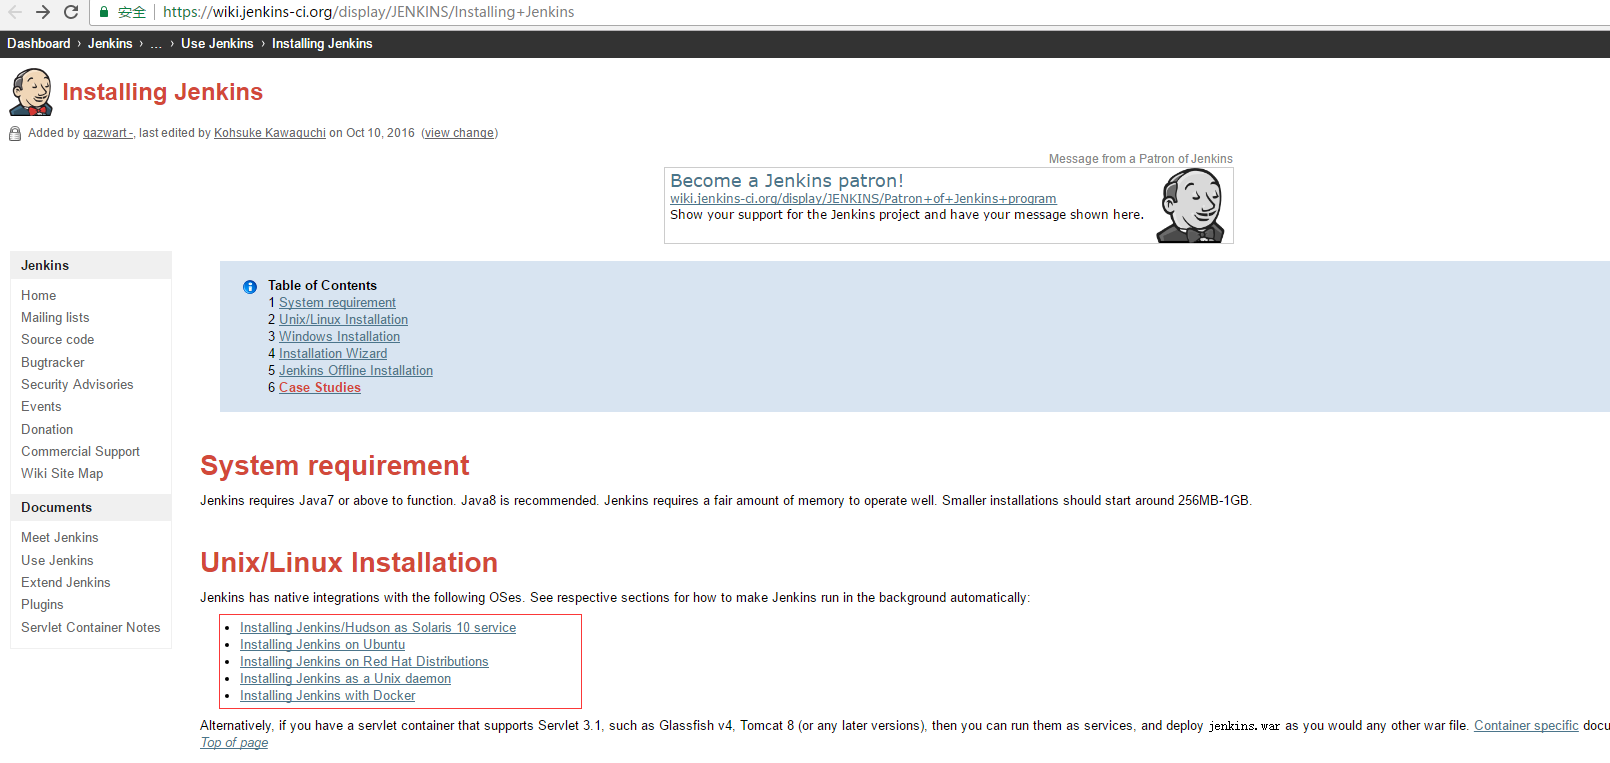The image size is (1610, 763).
Task: Open the Patron of Jenkins program link
Action: click(863, 199)
